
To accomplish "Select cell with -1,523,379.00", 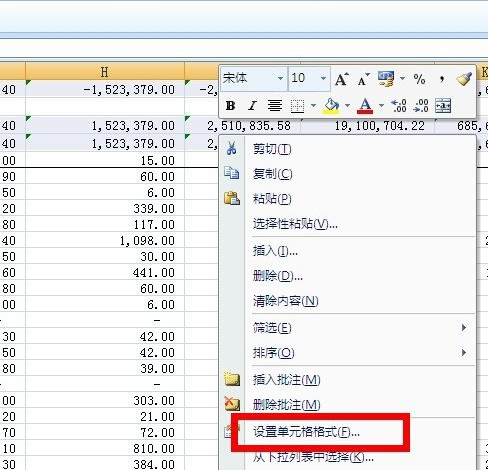I will point(105,89).
